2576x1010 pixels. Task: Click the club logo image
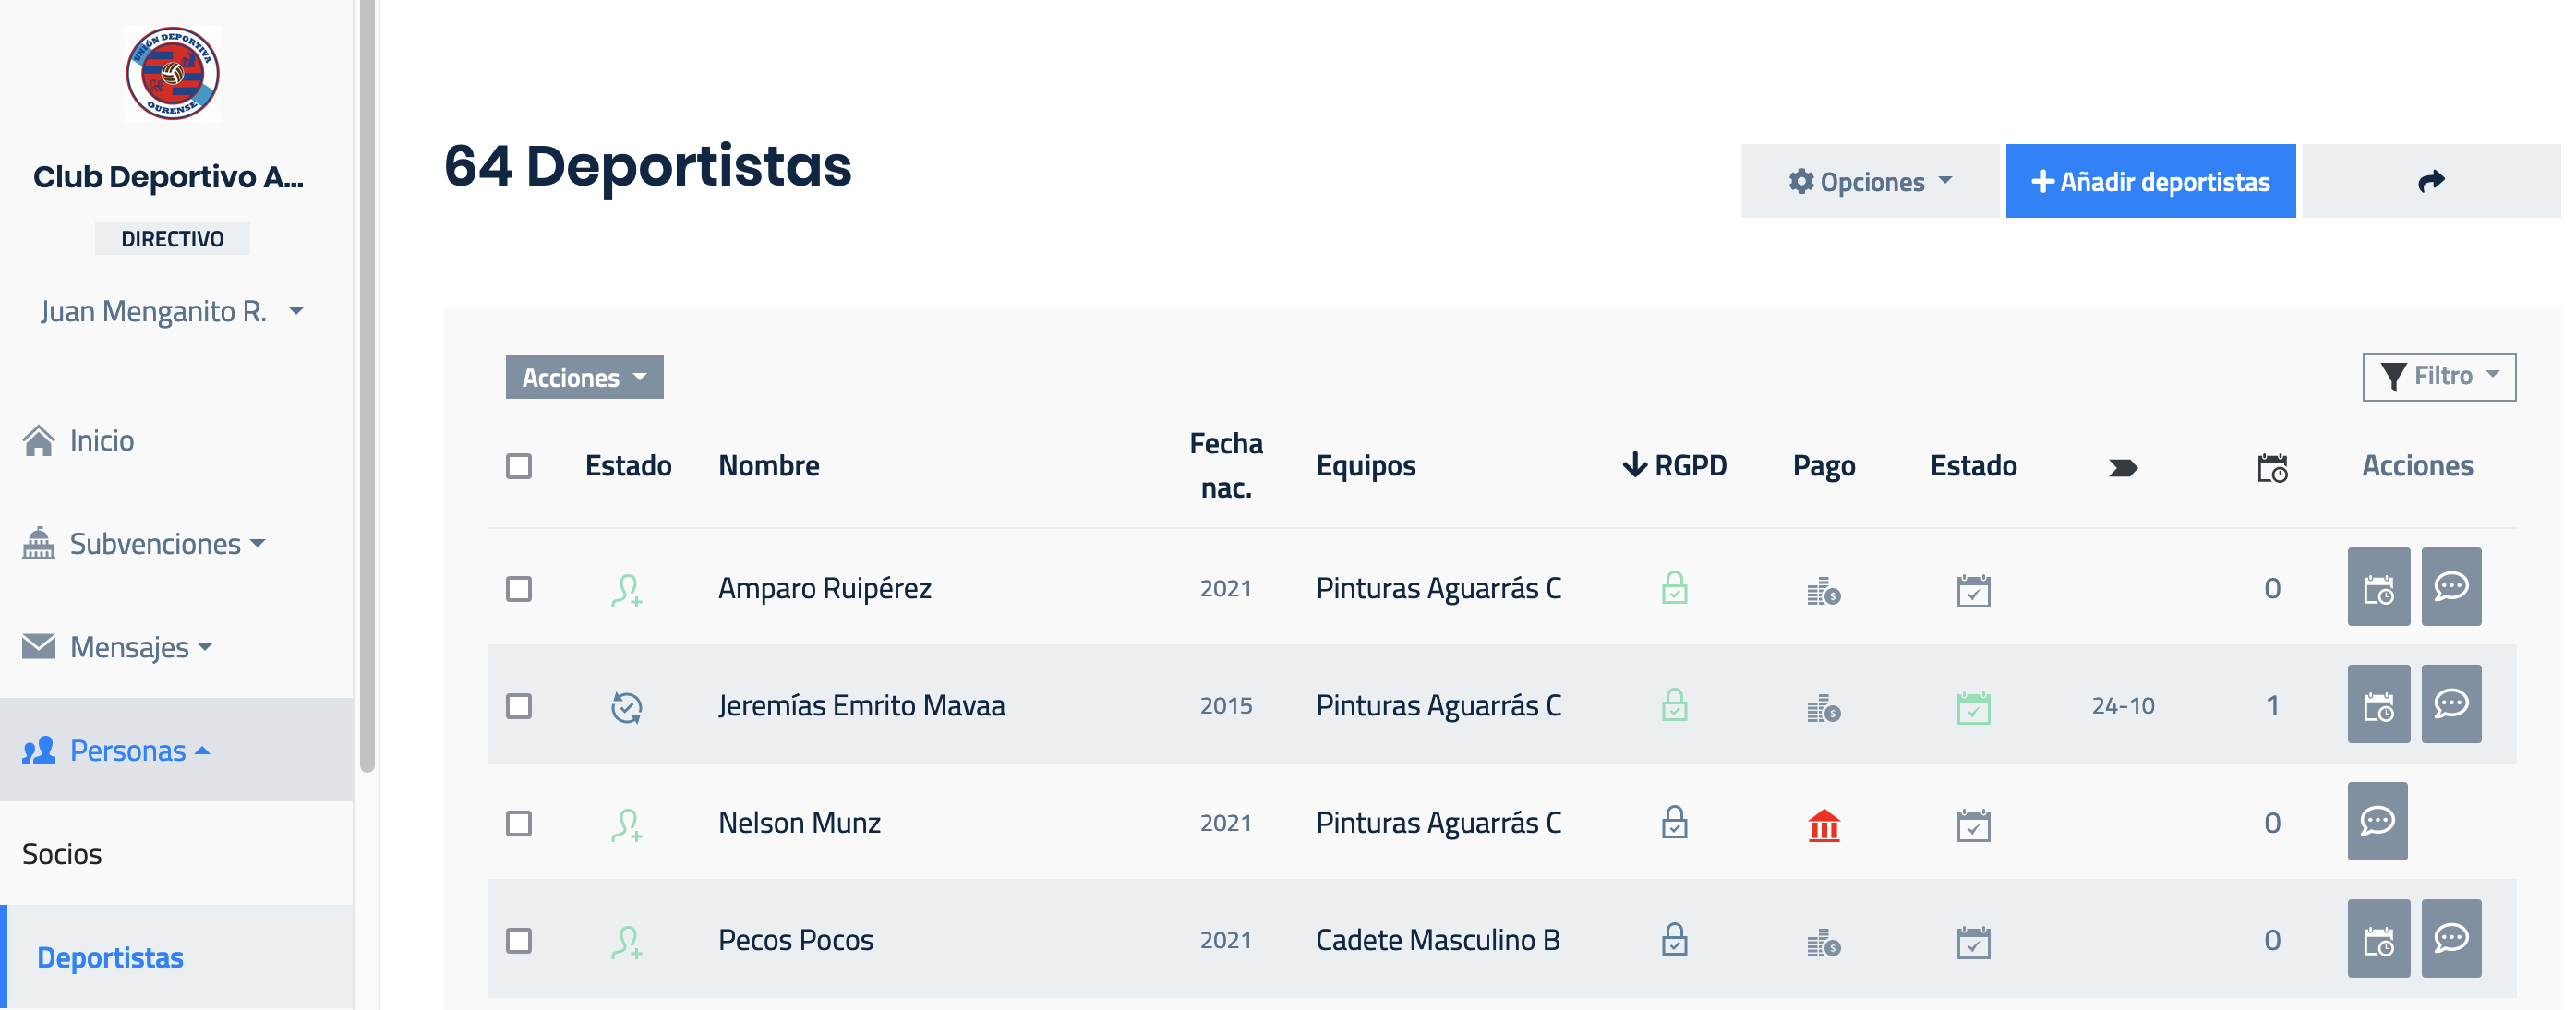point(172,74)
